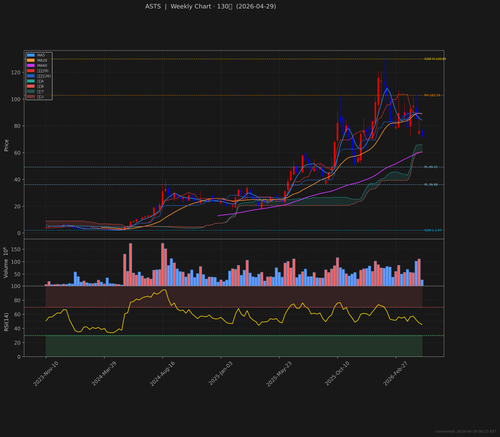
Task: Click the RSI axis tick "80"
Action: [x=17, y=301]
